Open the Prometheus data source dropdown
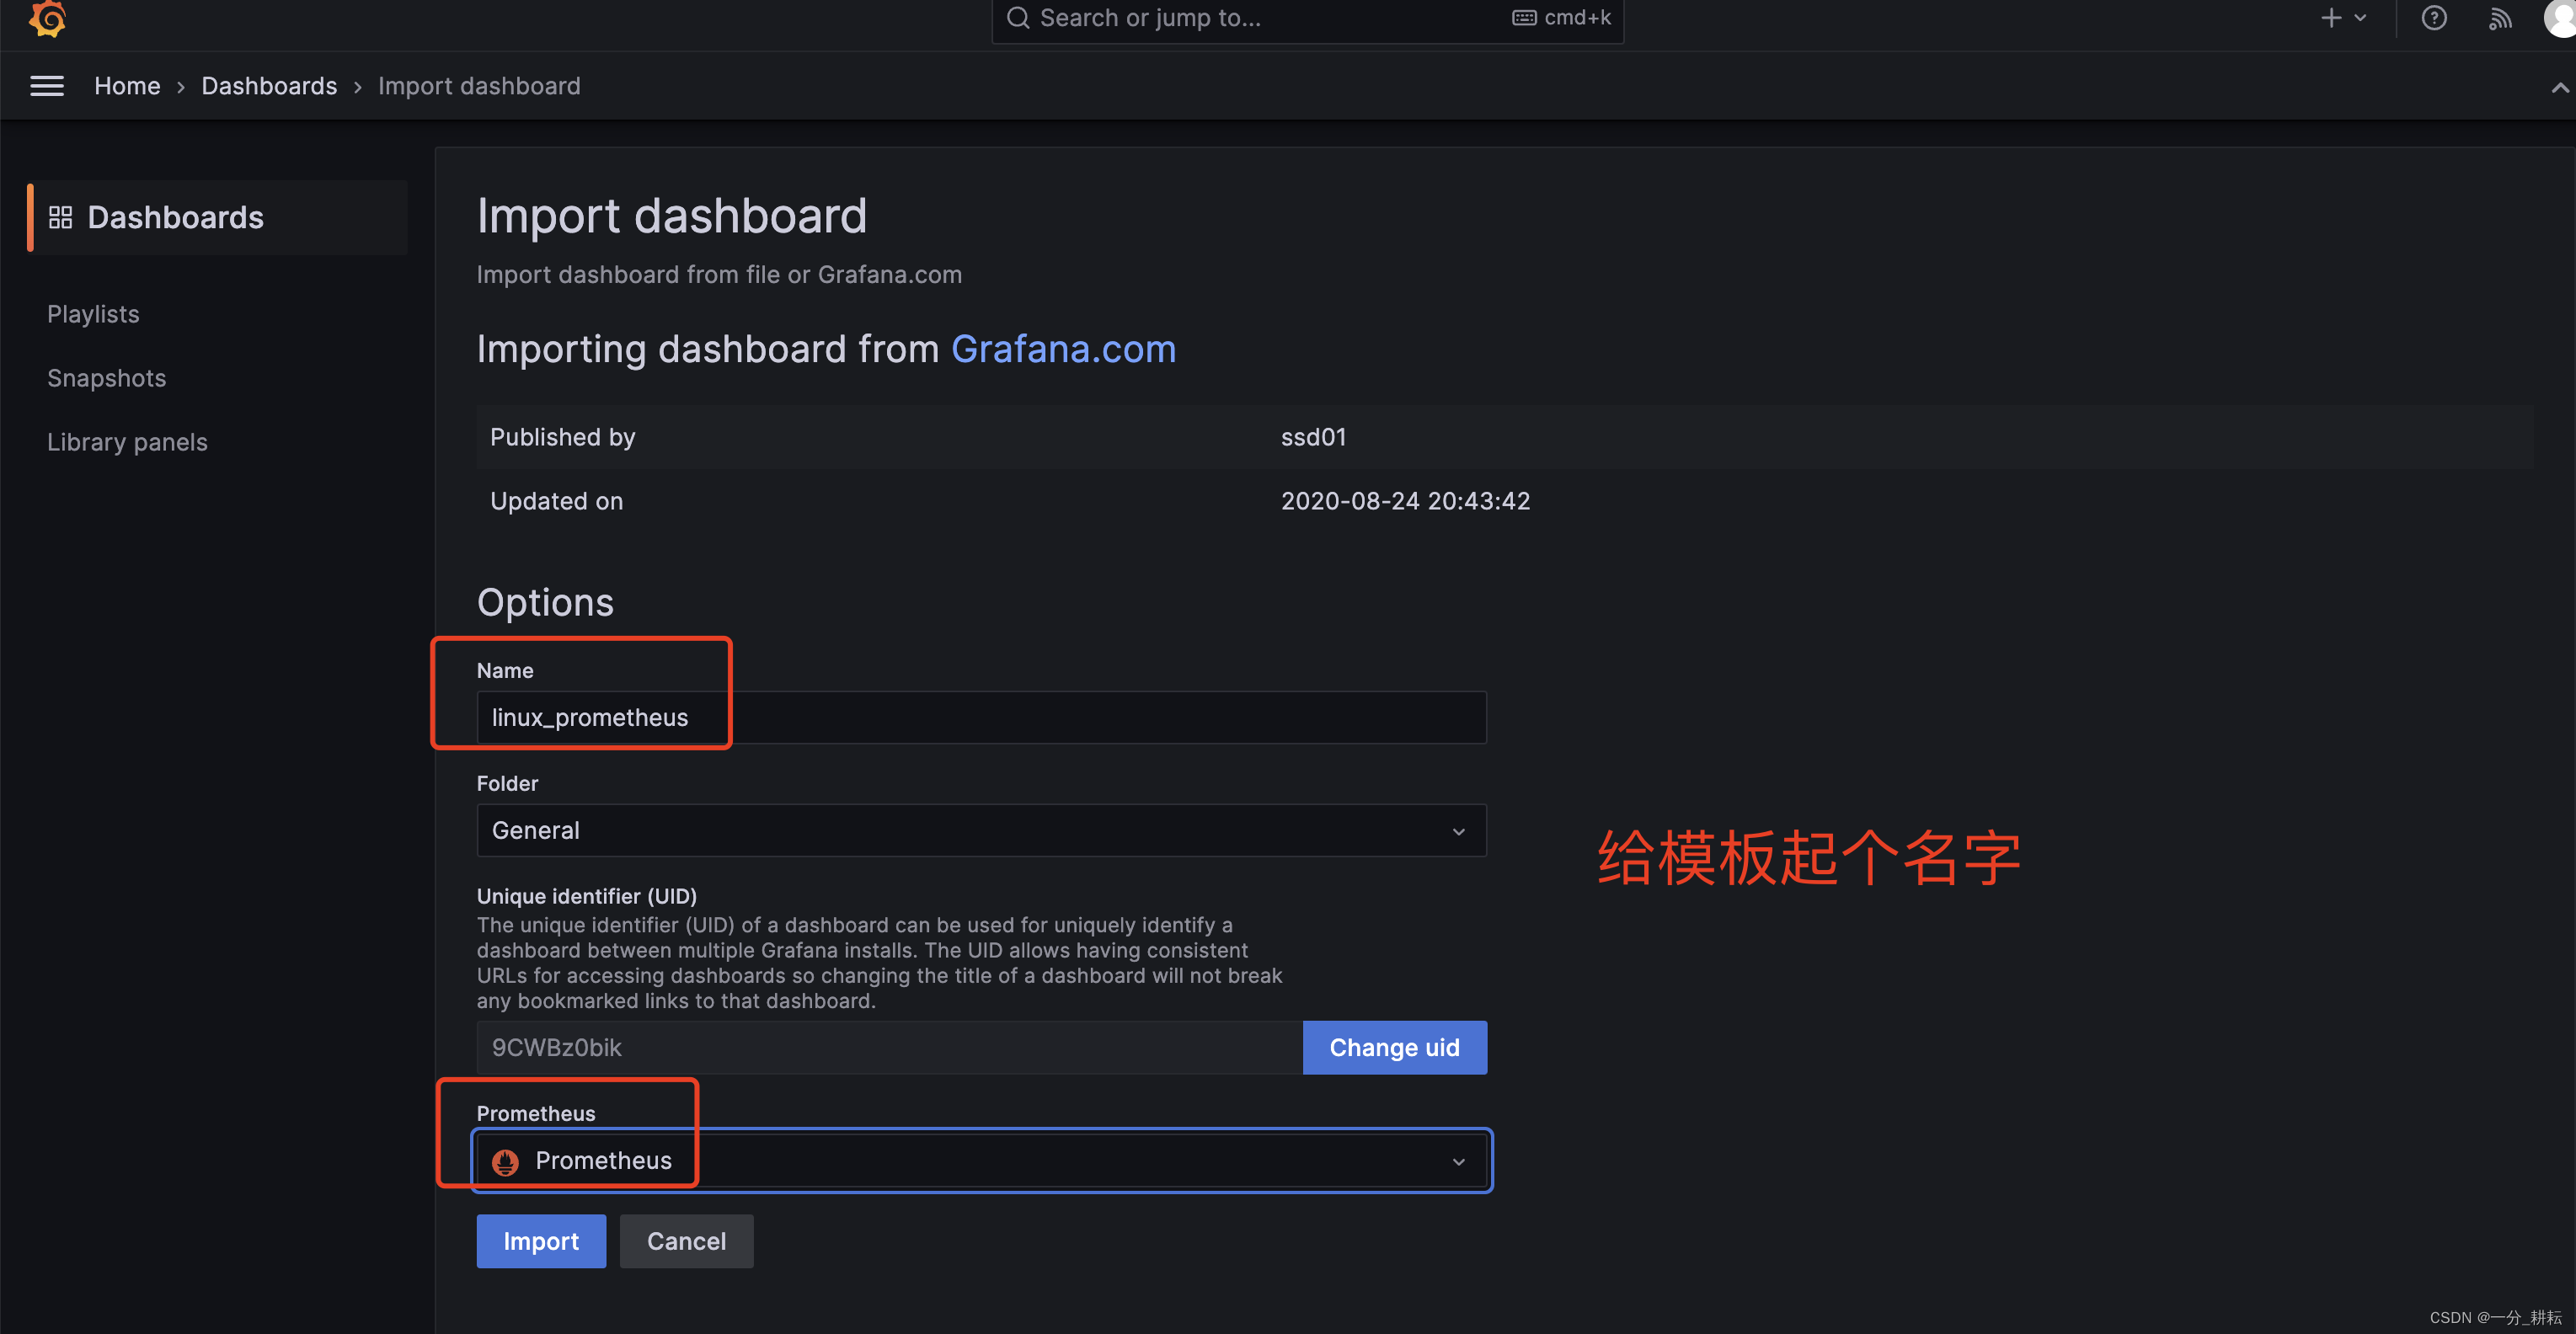 tap(1458, 1161)
